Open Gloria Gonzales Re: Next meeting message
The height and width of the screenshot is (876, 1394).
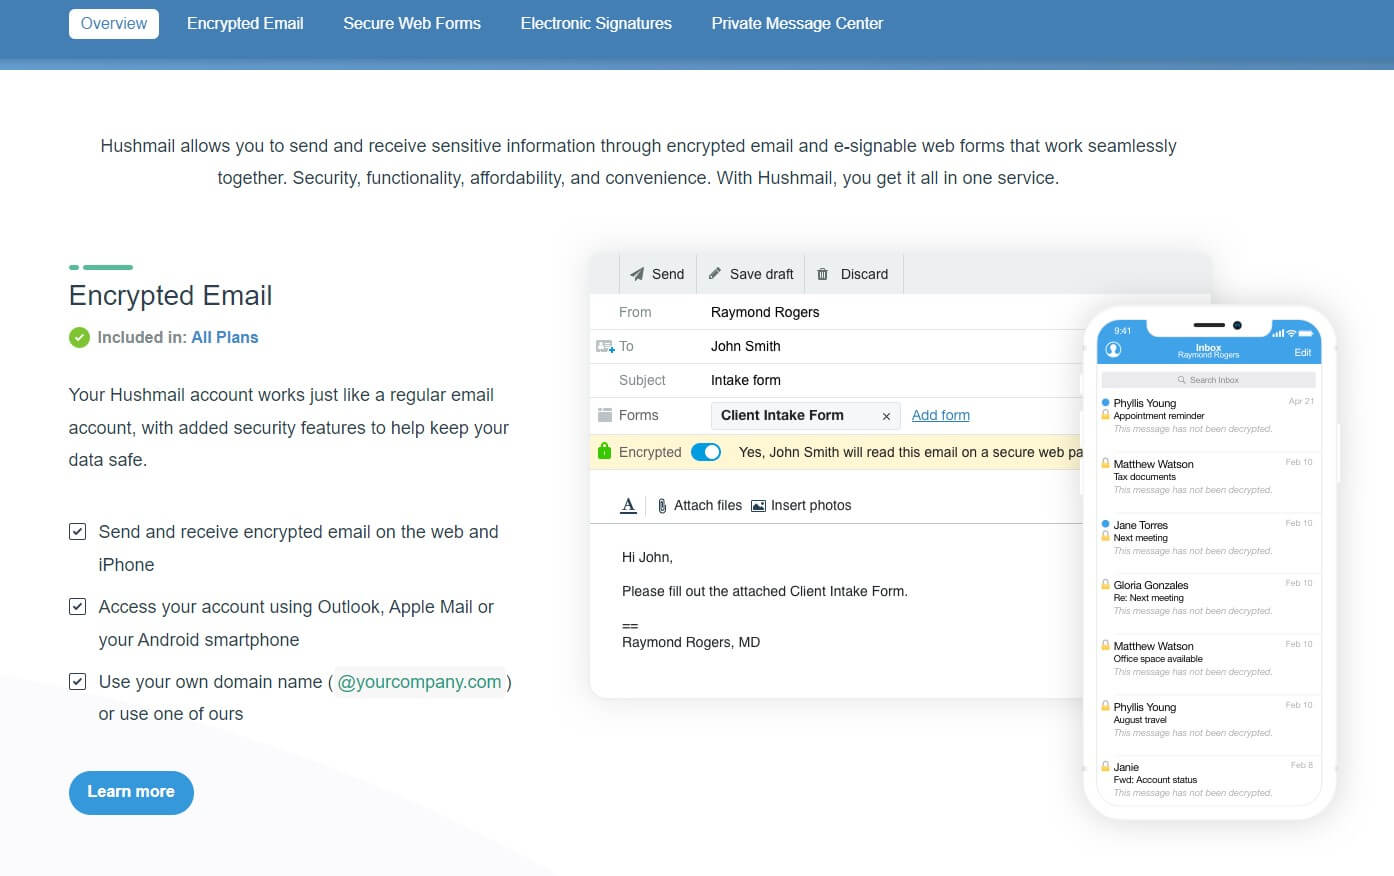(x=1208, y=597)
